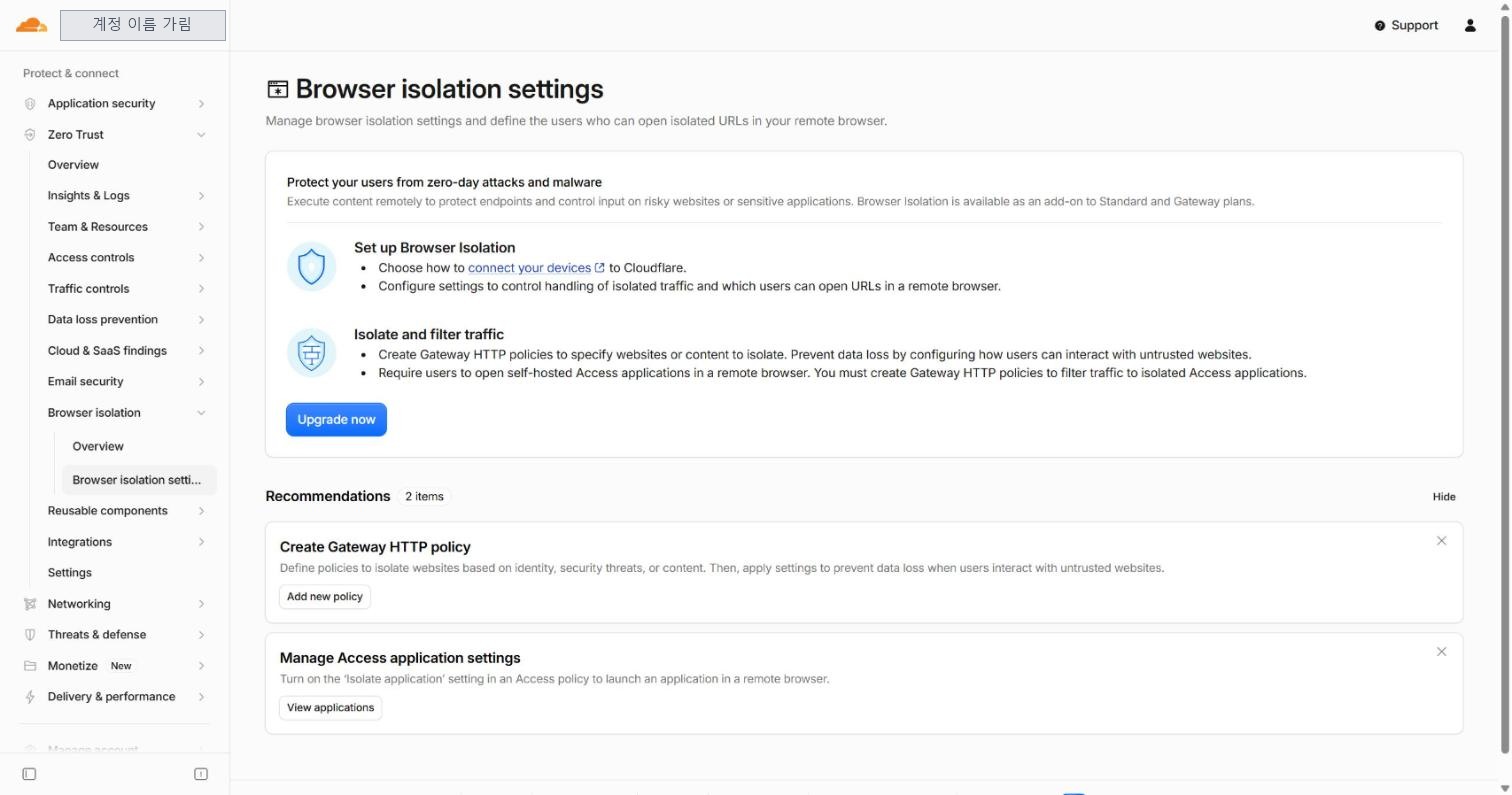Expand the Monetize menu chevron
This screenshot has width=1512, height=795.
tap(201, 666)
